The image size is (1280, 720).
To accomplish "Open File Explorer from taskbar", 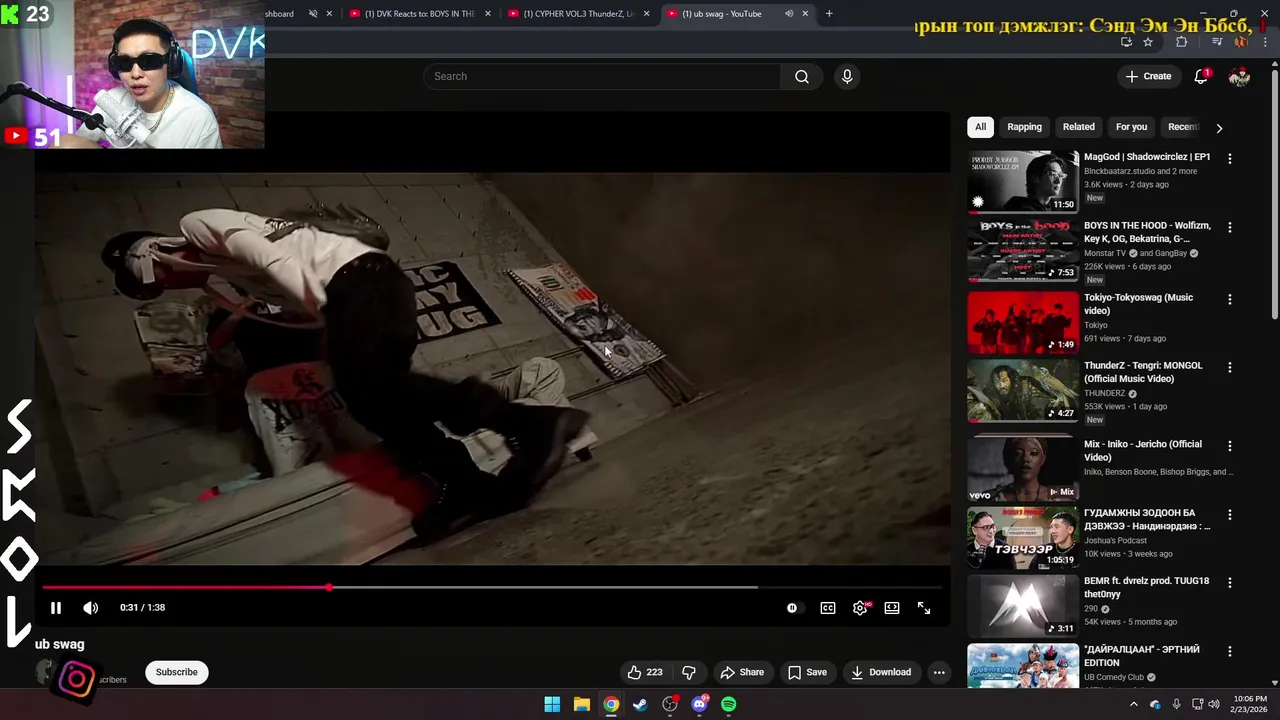I will 581,704.
